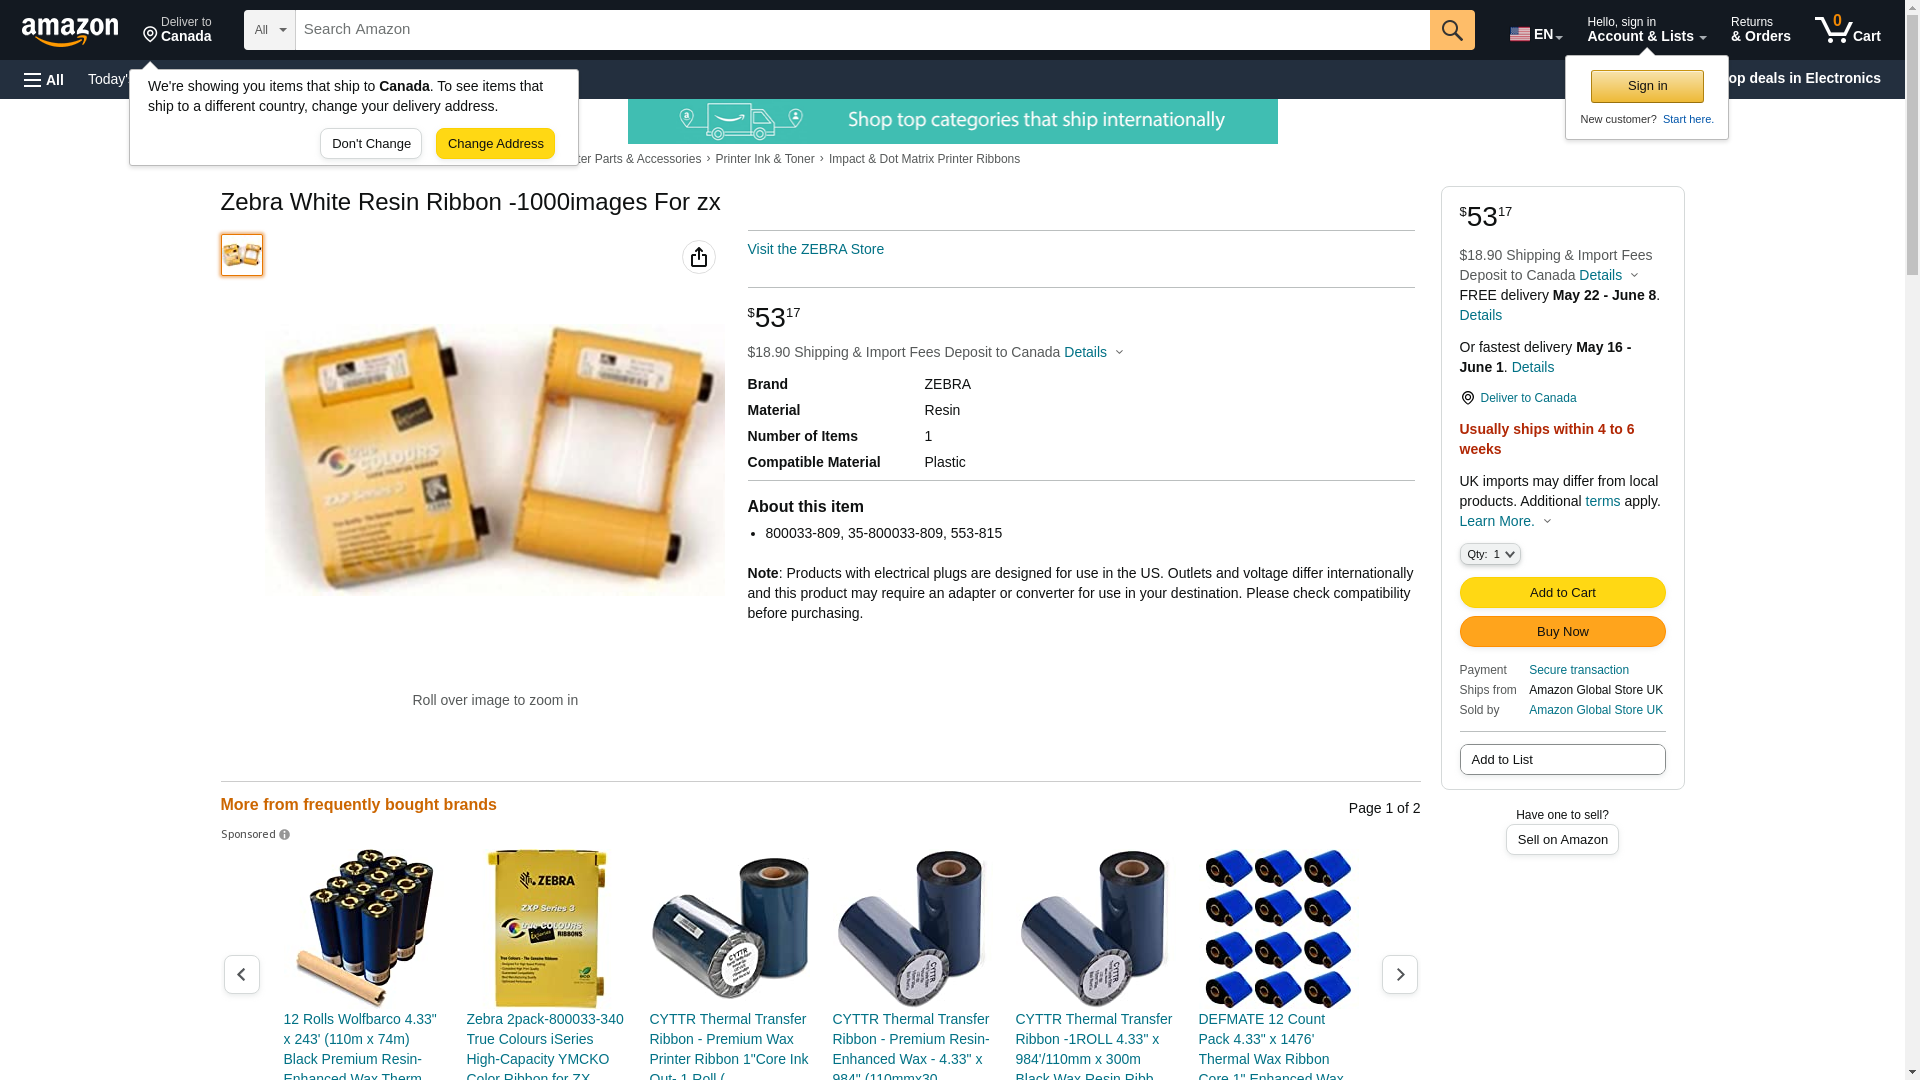1920x1080 pixels.
Task: Open the shopping cart icon
Action: coord(1848,30)
